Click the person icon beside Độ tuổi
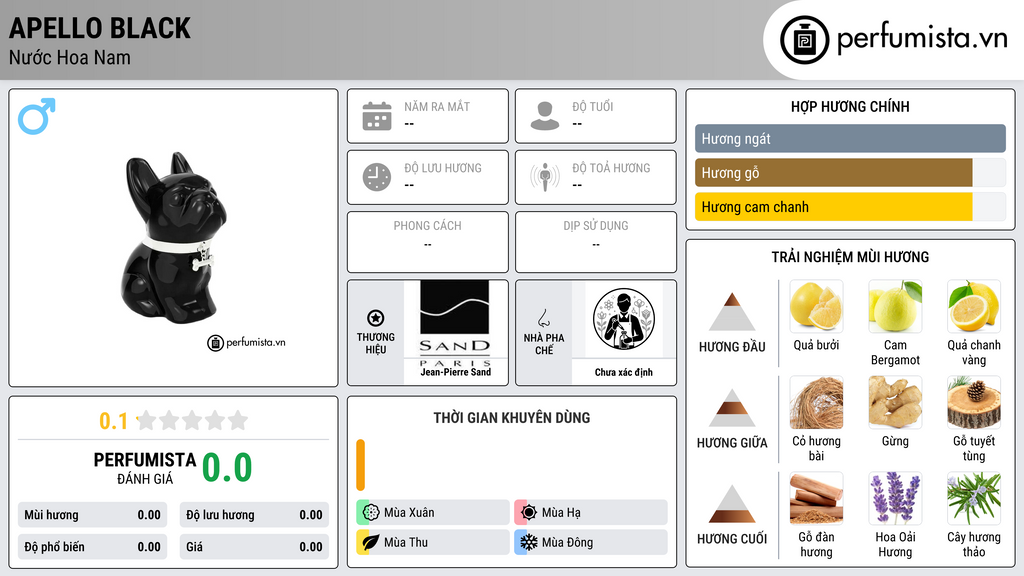Viewport: 1024px width, 576px height. point(545,116)
